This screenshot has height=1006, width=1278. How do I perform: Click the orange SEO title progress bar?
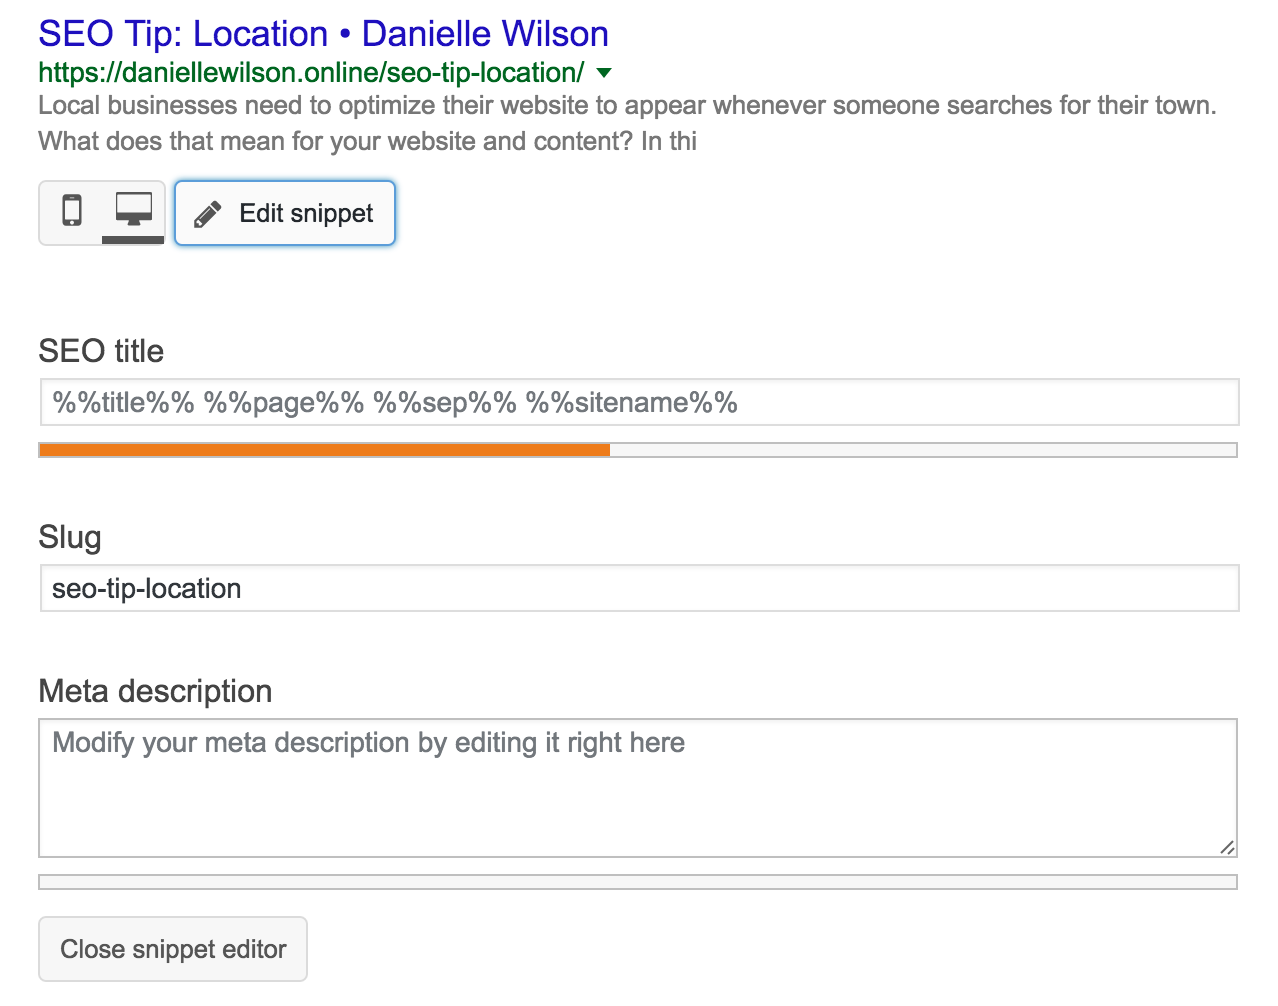[x=638, y=450]
